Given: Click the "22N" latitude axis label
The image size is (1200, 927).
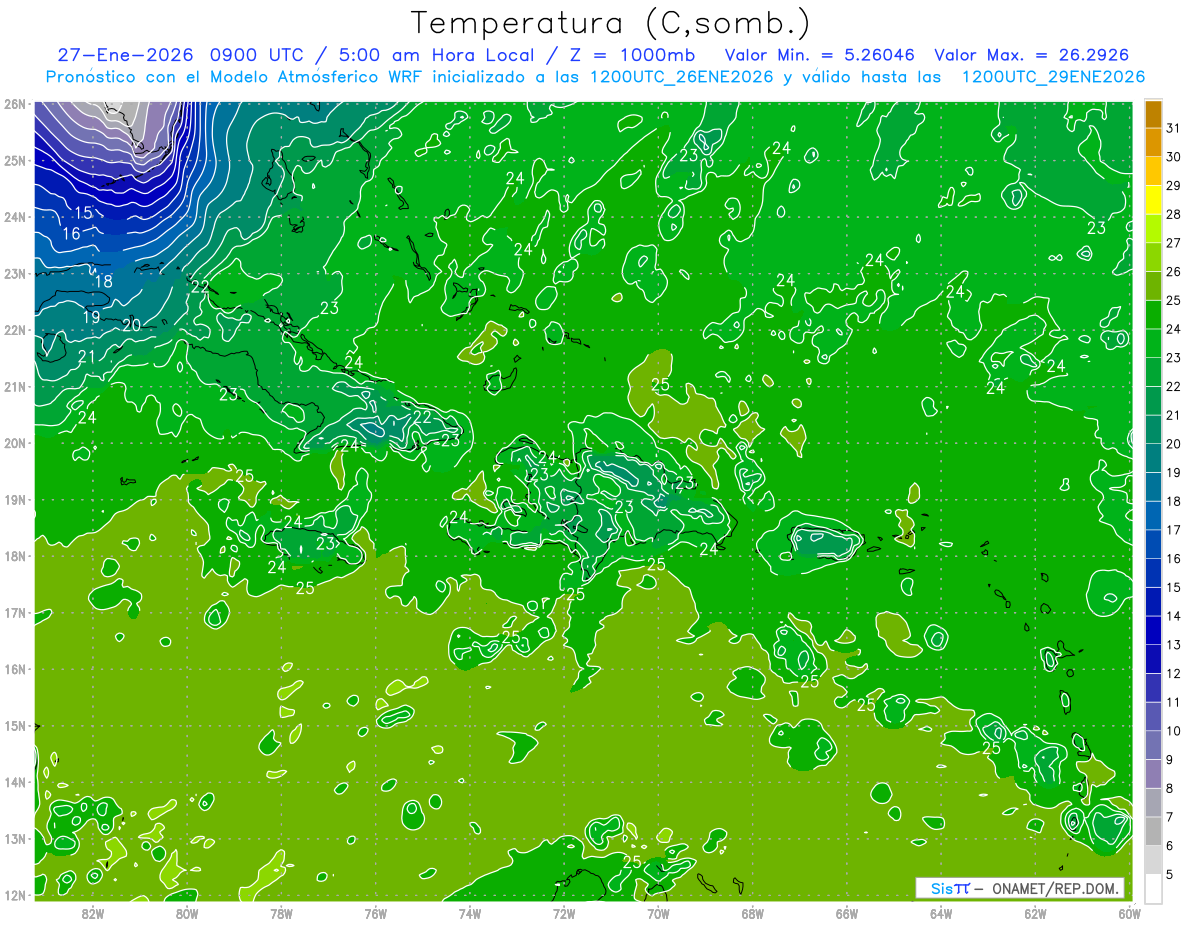Looking at the screenshot, I should point(14,330).
